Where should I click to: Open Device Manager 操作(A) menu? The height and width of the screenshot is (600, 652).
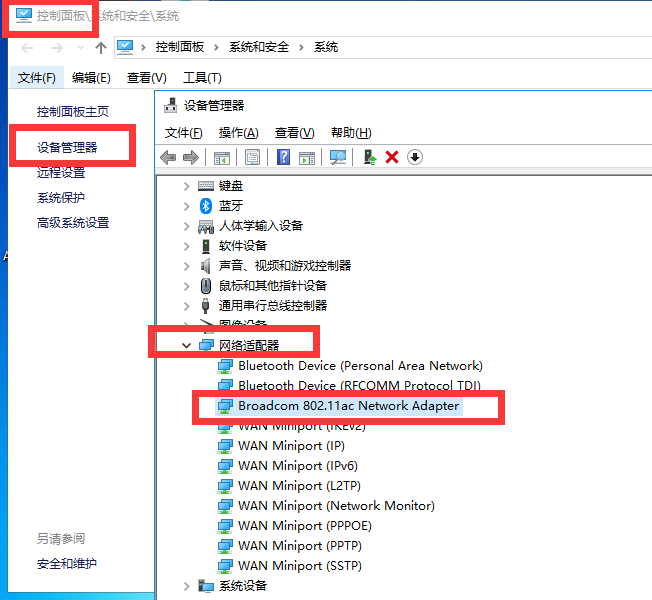[x=238, y=133]
